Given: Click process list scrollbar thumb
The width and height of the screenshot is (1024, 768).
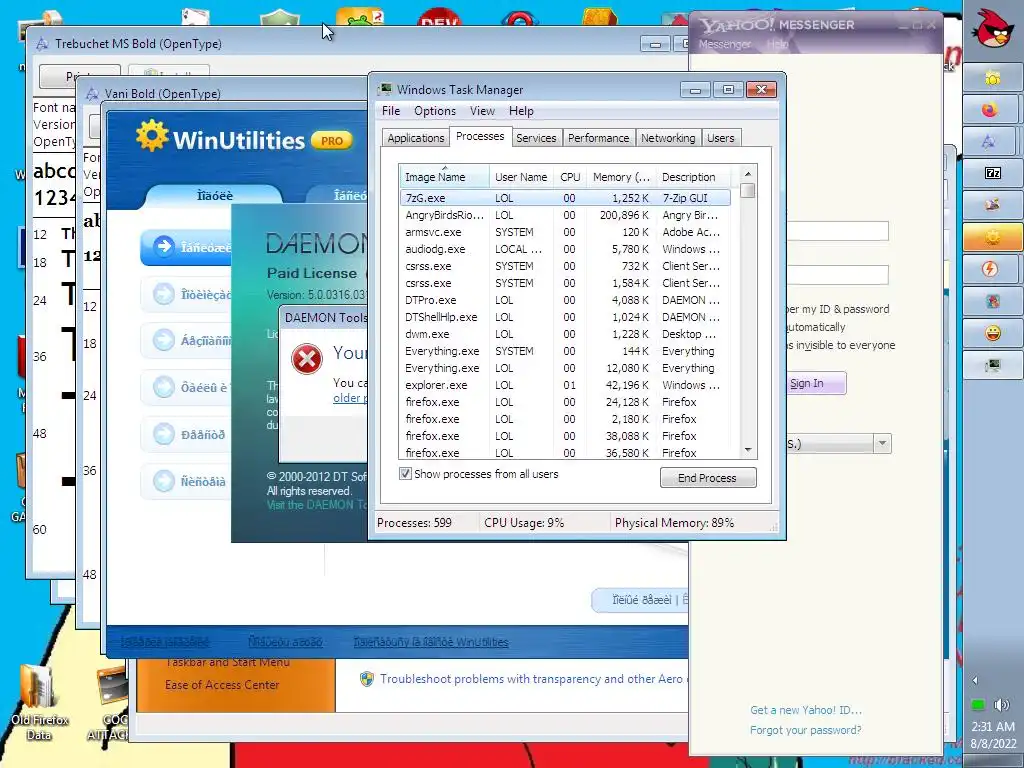Looking at the screenshot, I should pyautogui.click(x=748, y=191).
